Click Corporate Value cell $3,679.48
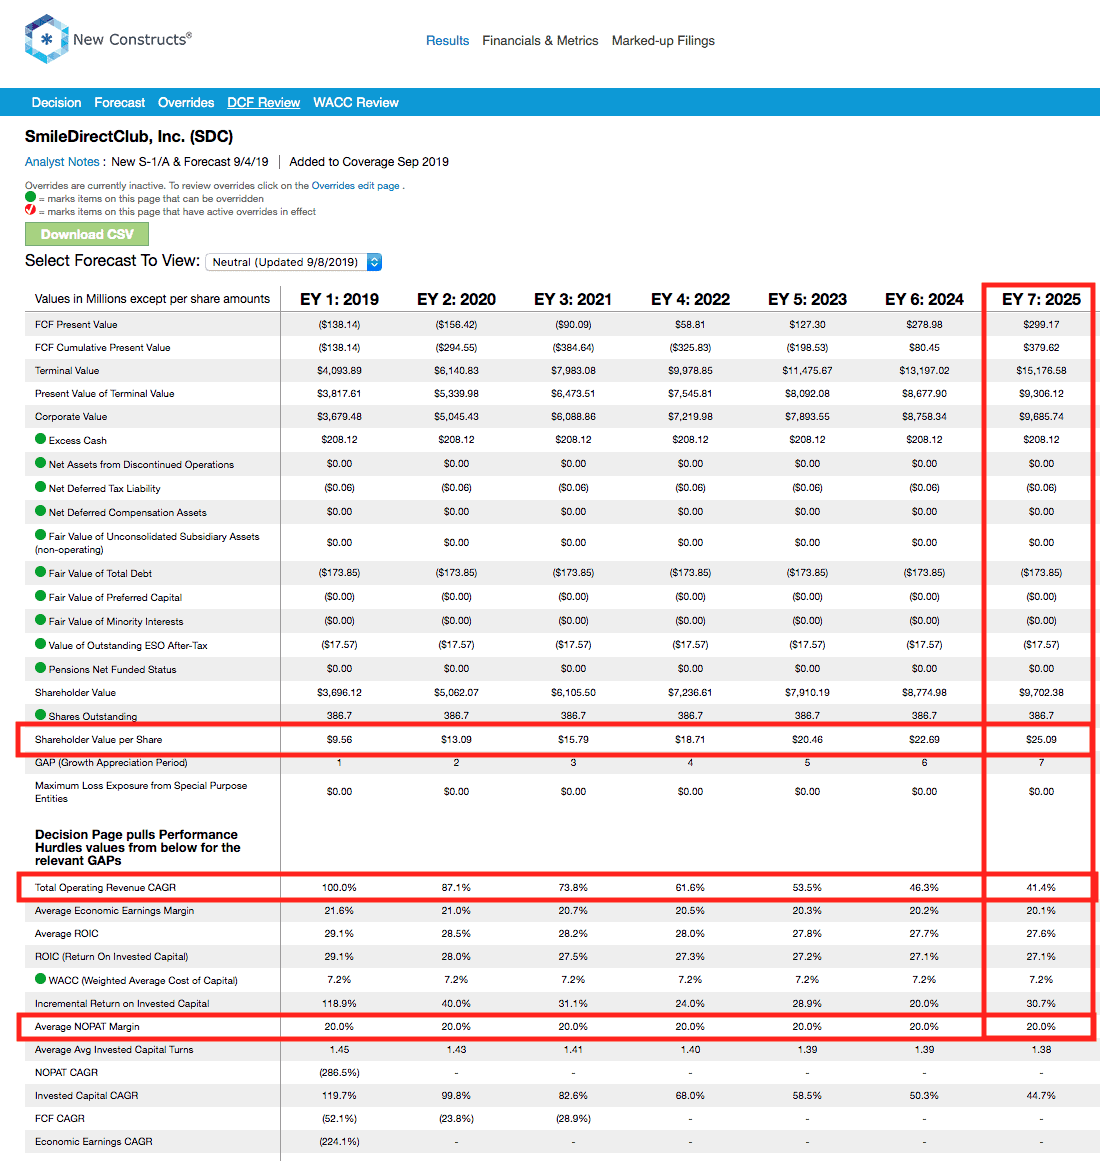 click(x=339, y=416)
